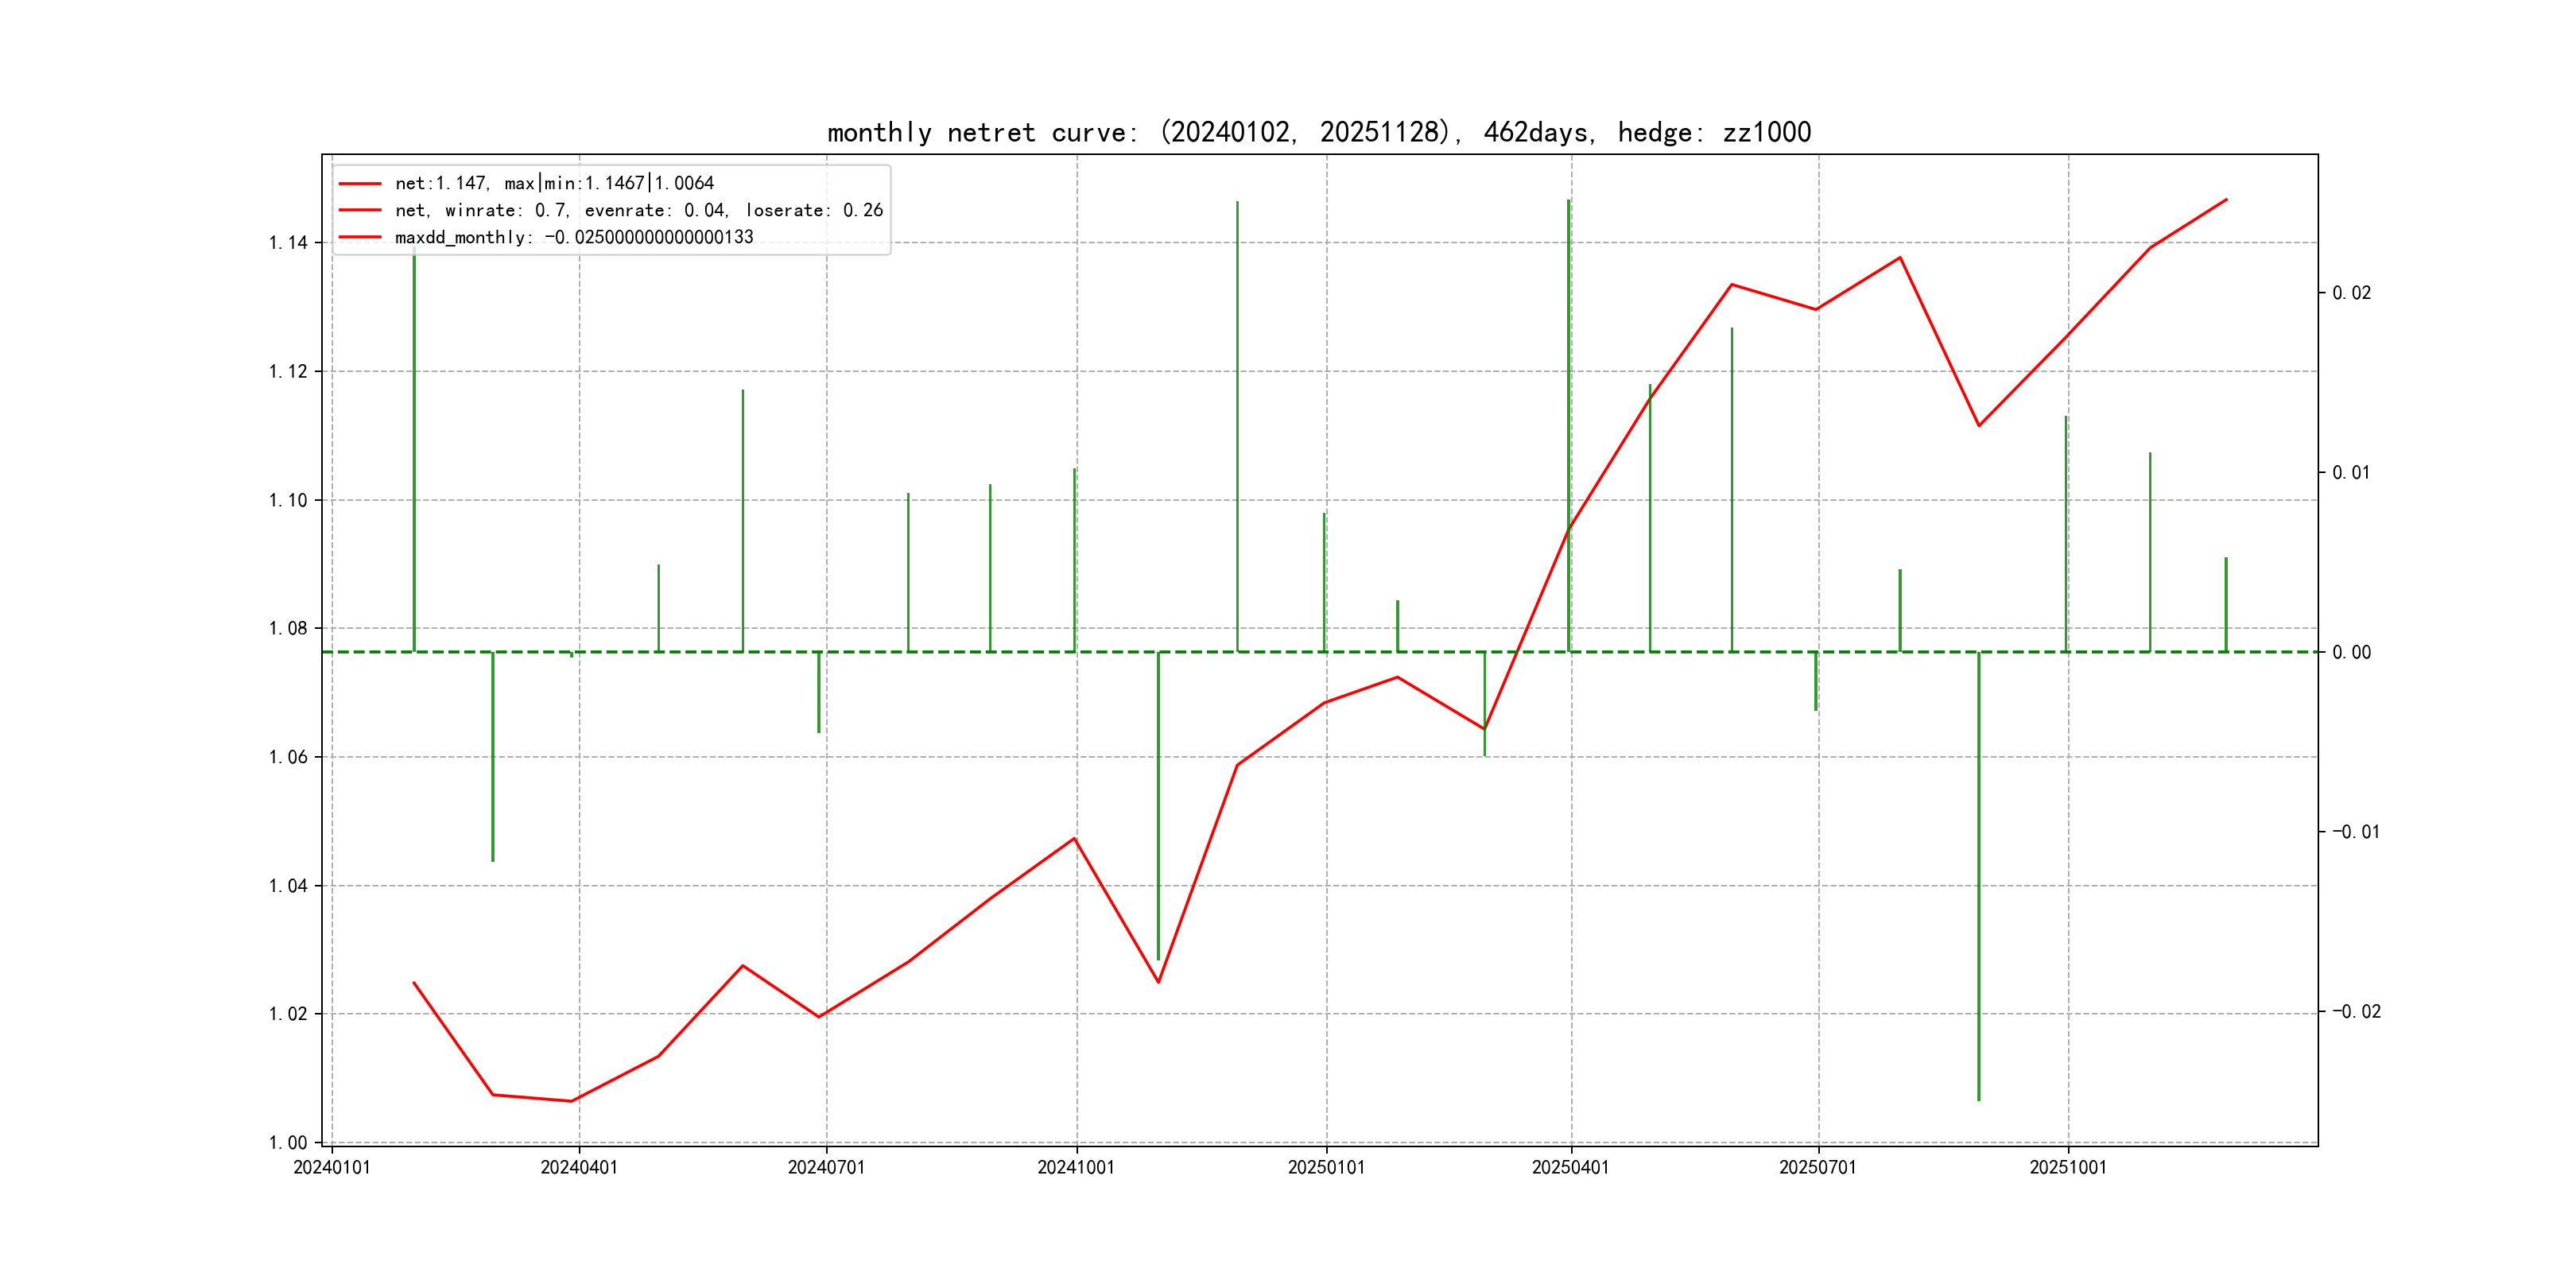Click the red line swatch beside 'net:1.147'
The width and height of the screenshot is (2576, 1288).
[360, 183]
